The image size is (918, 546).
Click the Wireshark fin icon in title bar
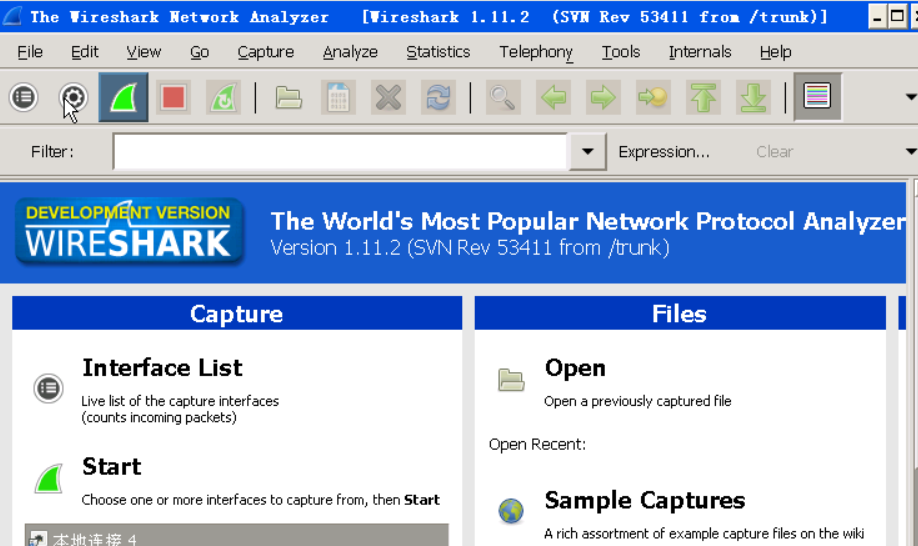click(12, 16)
